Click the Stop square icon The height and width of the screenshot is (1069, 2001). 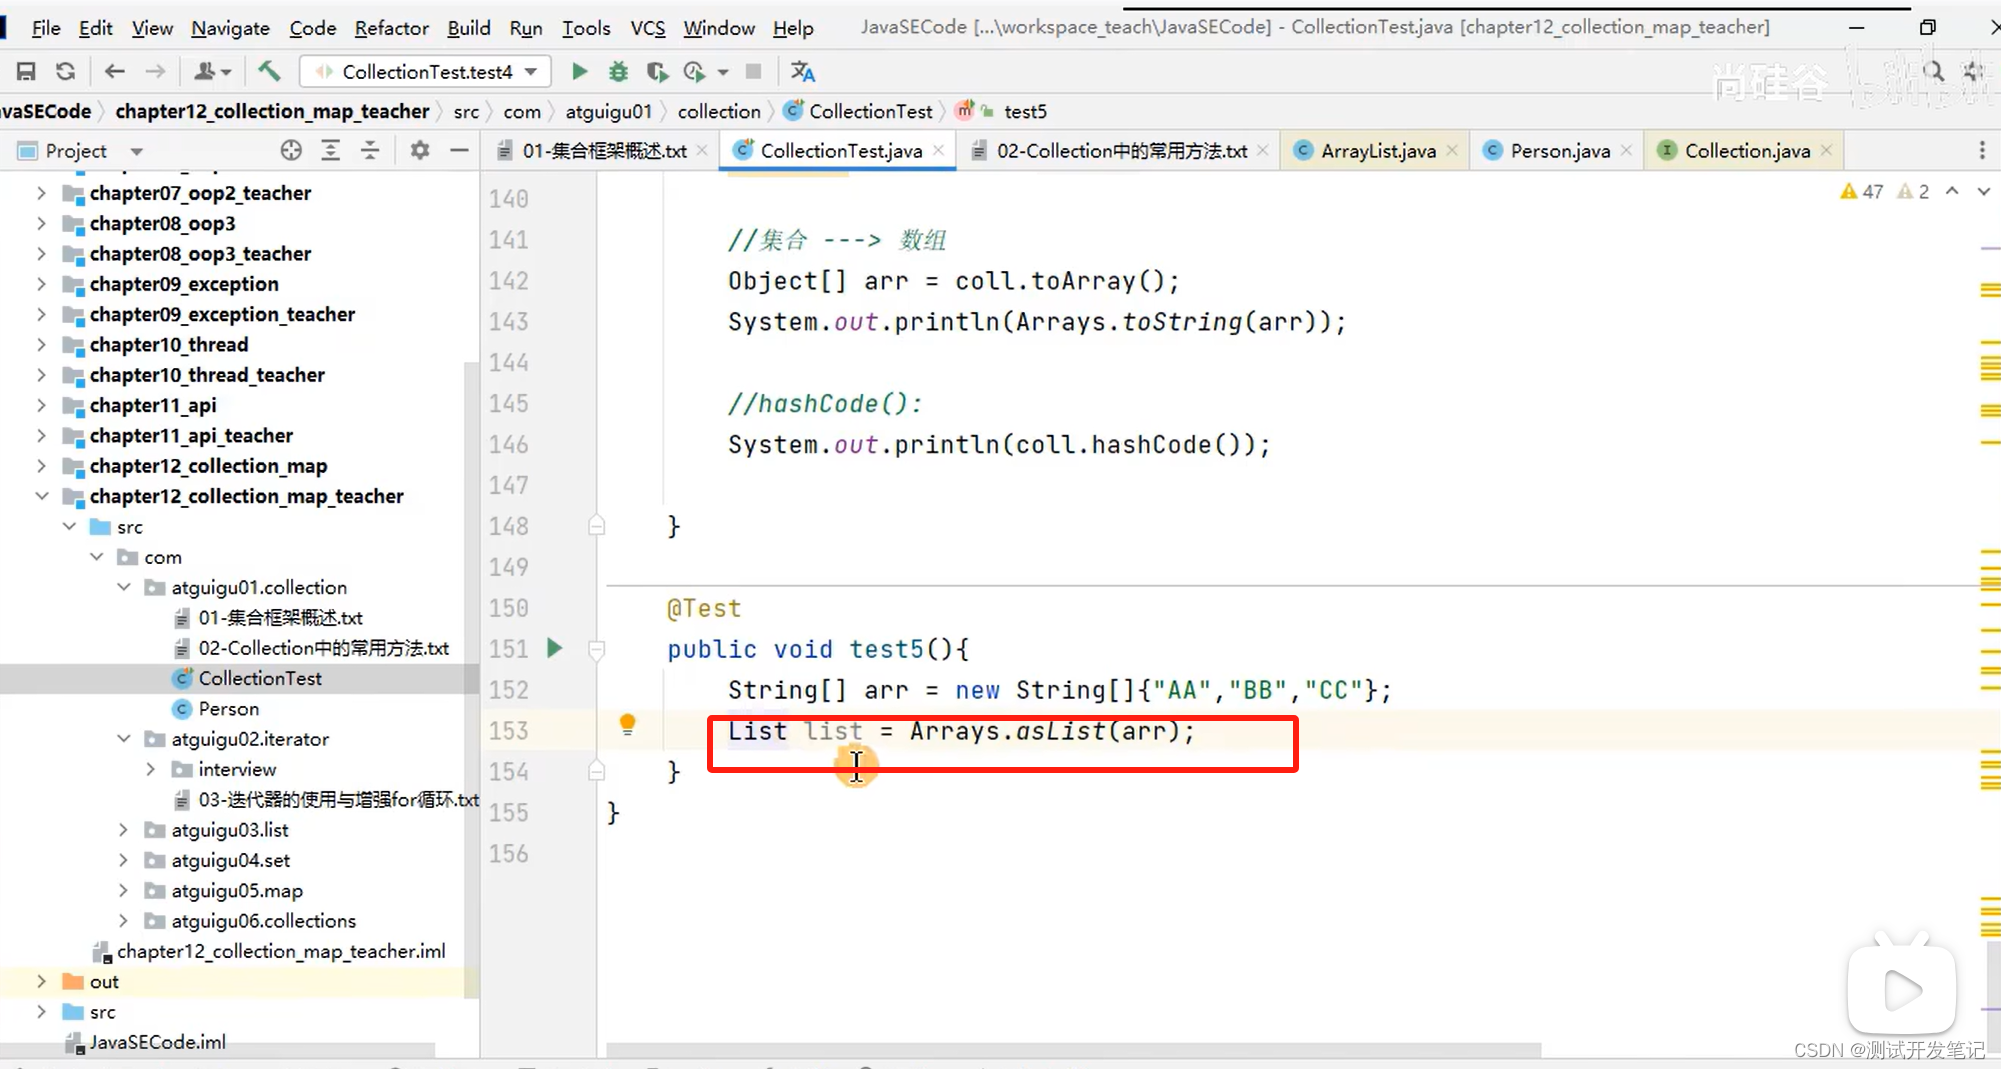[x=754, y=71]
